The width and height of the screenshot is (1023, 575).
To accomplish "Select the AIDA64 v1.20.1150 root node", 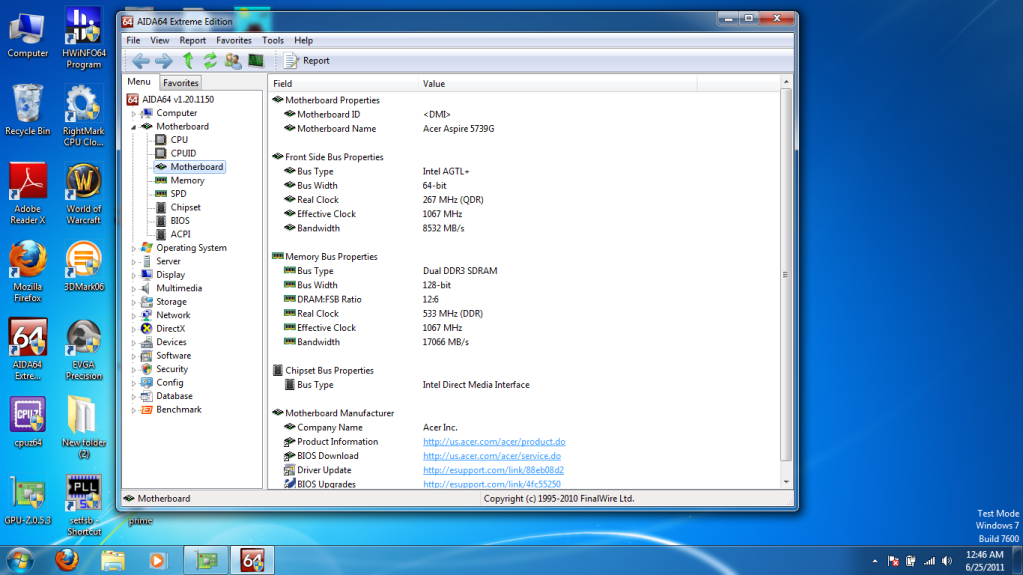I will tap(170, 99).
